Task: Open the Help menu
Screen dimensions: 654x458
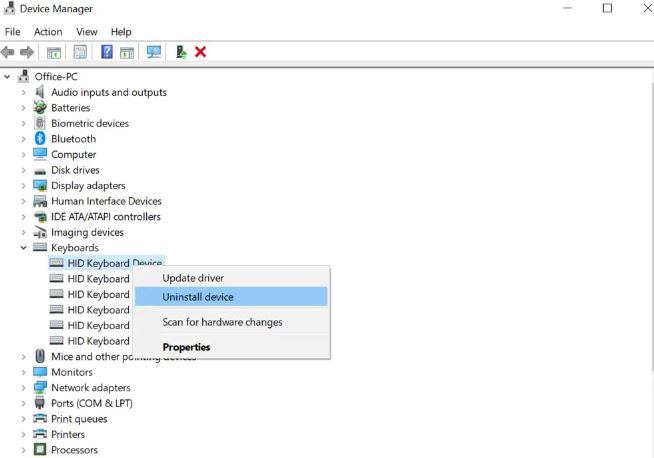Action: click(121, 32)
